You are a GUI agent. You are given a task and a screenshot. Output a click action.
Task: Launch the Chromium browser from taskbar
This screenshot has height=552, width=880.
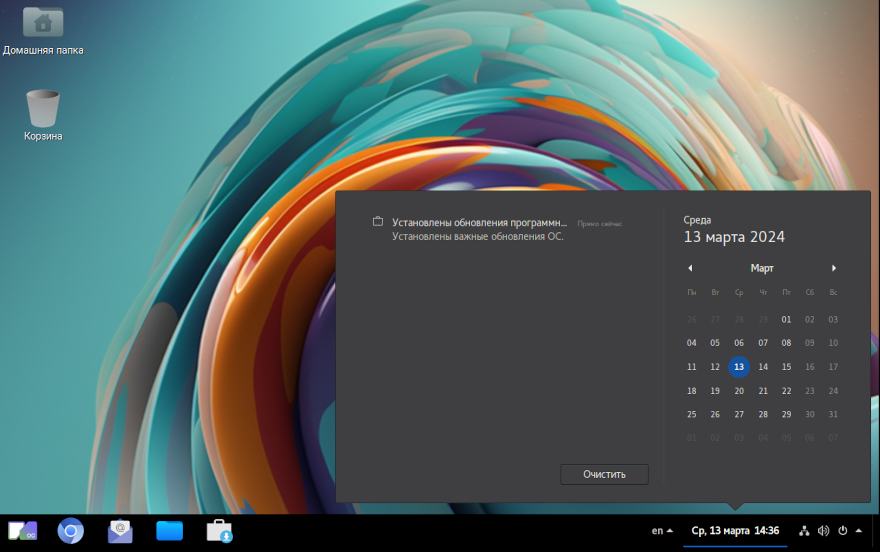(70, 531)
